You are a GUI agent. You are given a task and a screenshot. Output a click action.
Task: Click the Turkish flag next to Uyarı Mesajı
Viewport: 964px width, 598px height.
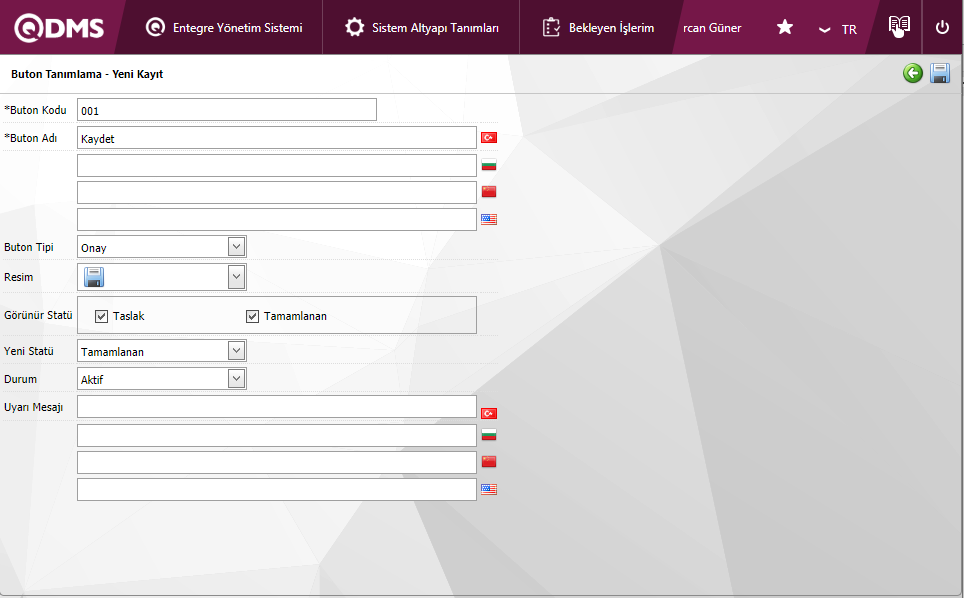[489, 413]
